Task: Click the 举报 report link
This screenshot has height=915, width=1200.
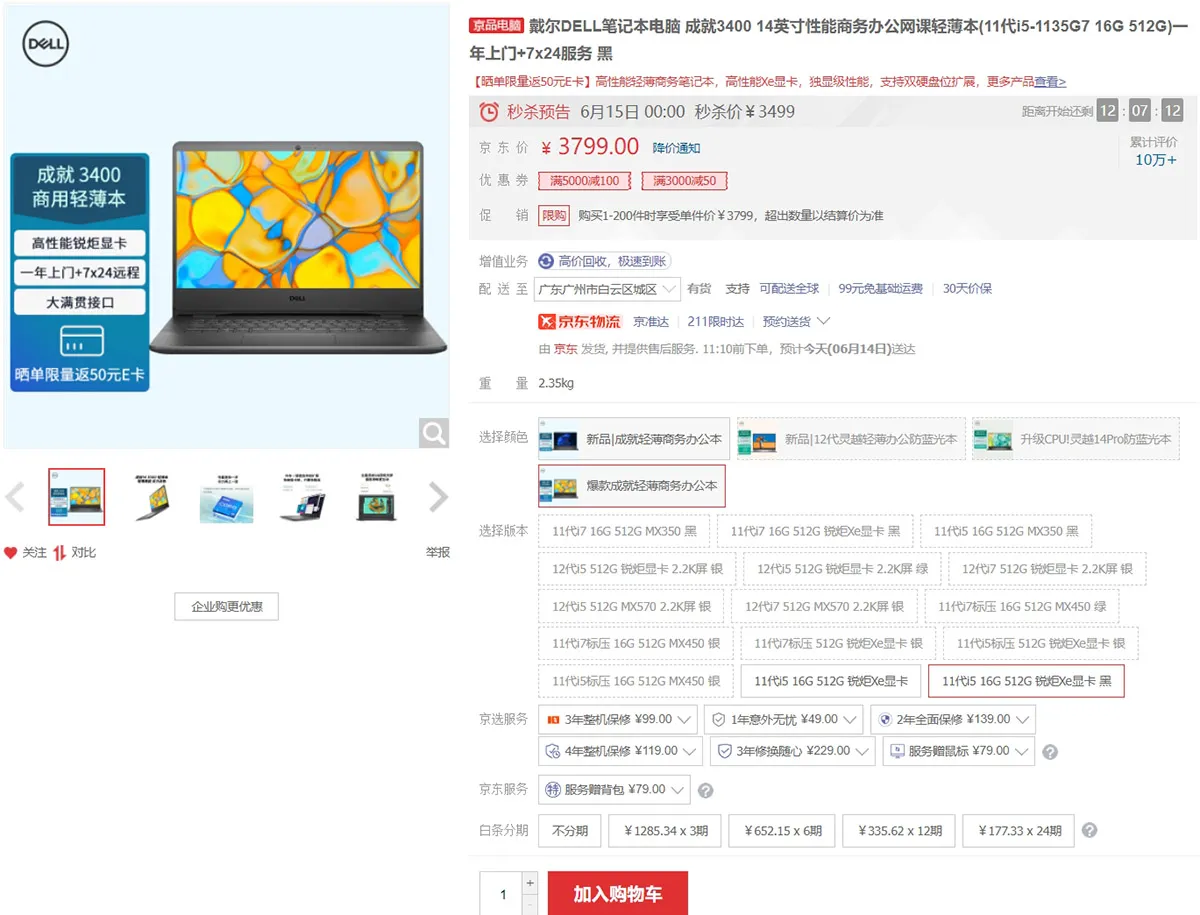Action: tap(438, 553)
